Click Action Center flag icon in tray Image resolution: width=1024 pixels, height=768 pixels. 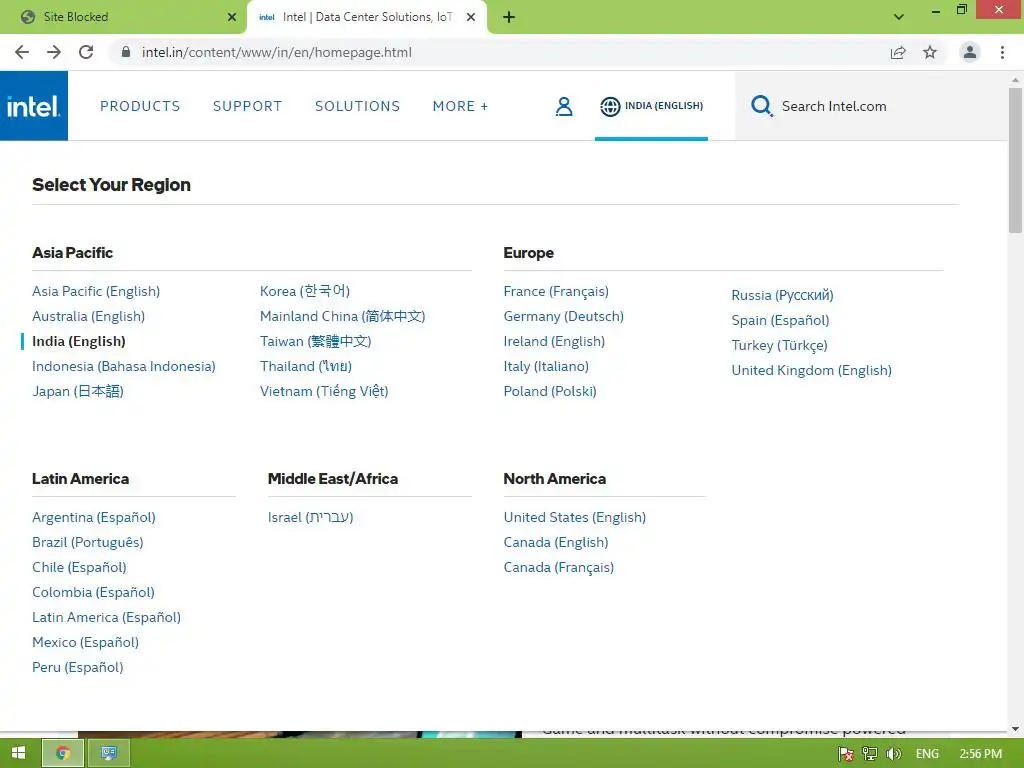(846, 754)
